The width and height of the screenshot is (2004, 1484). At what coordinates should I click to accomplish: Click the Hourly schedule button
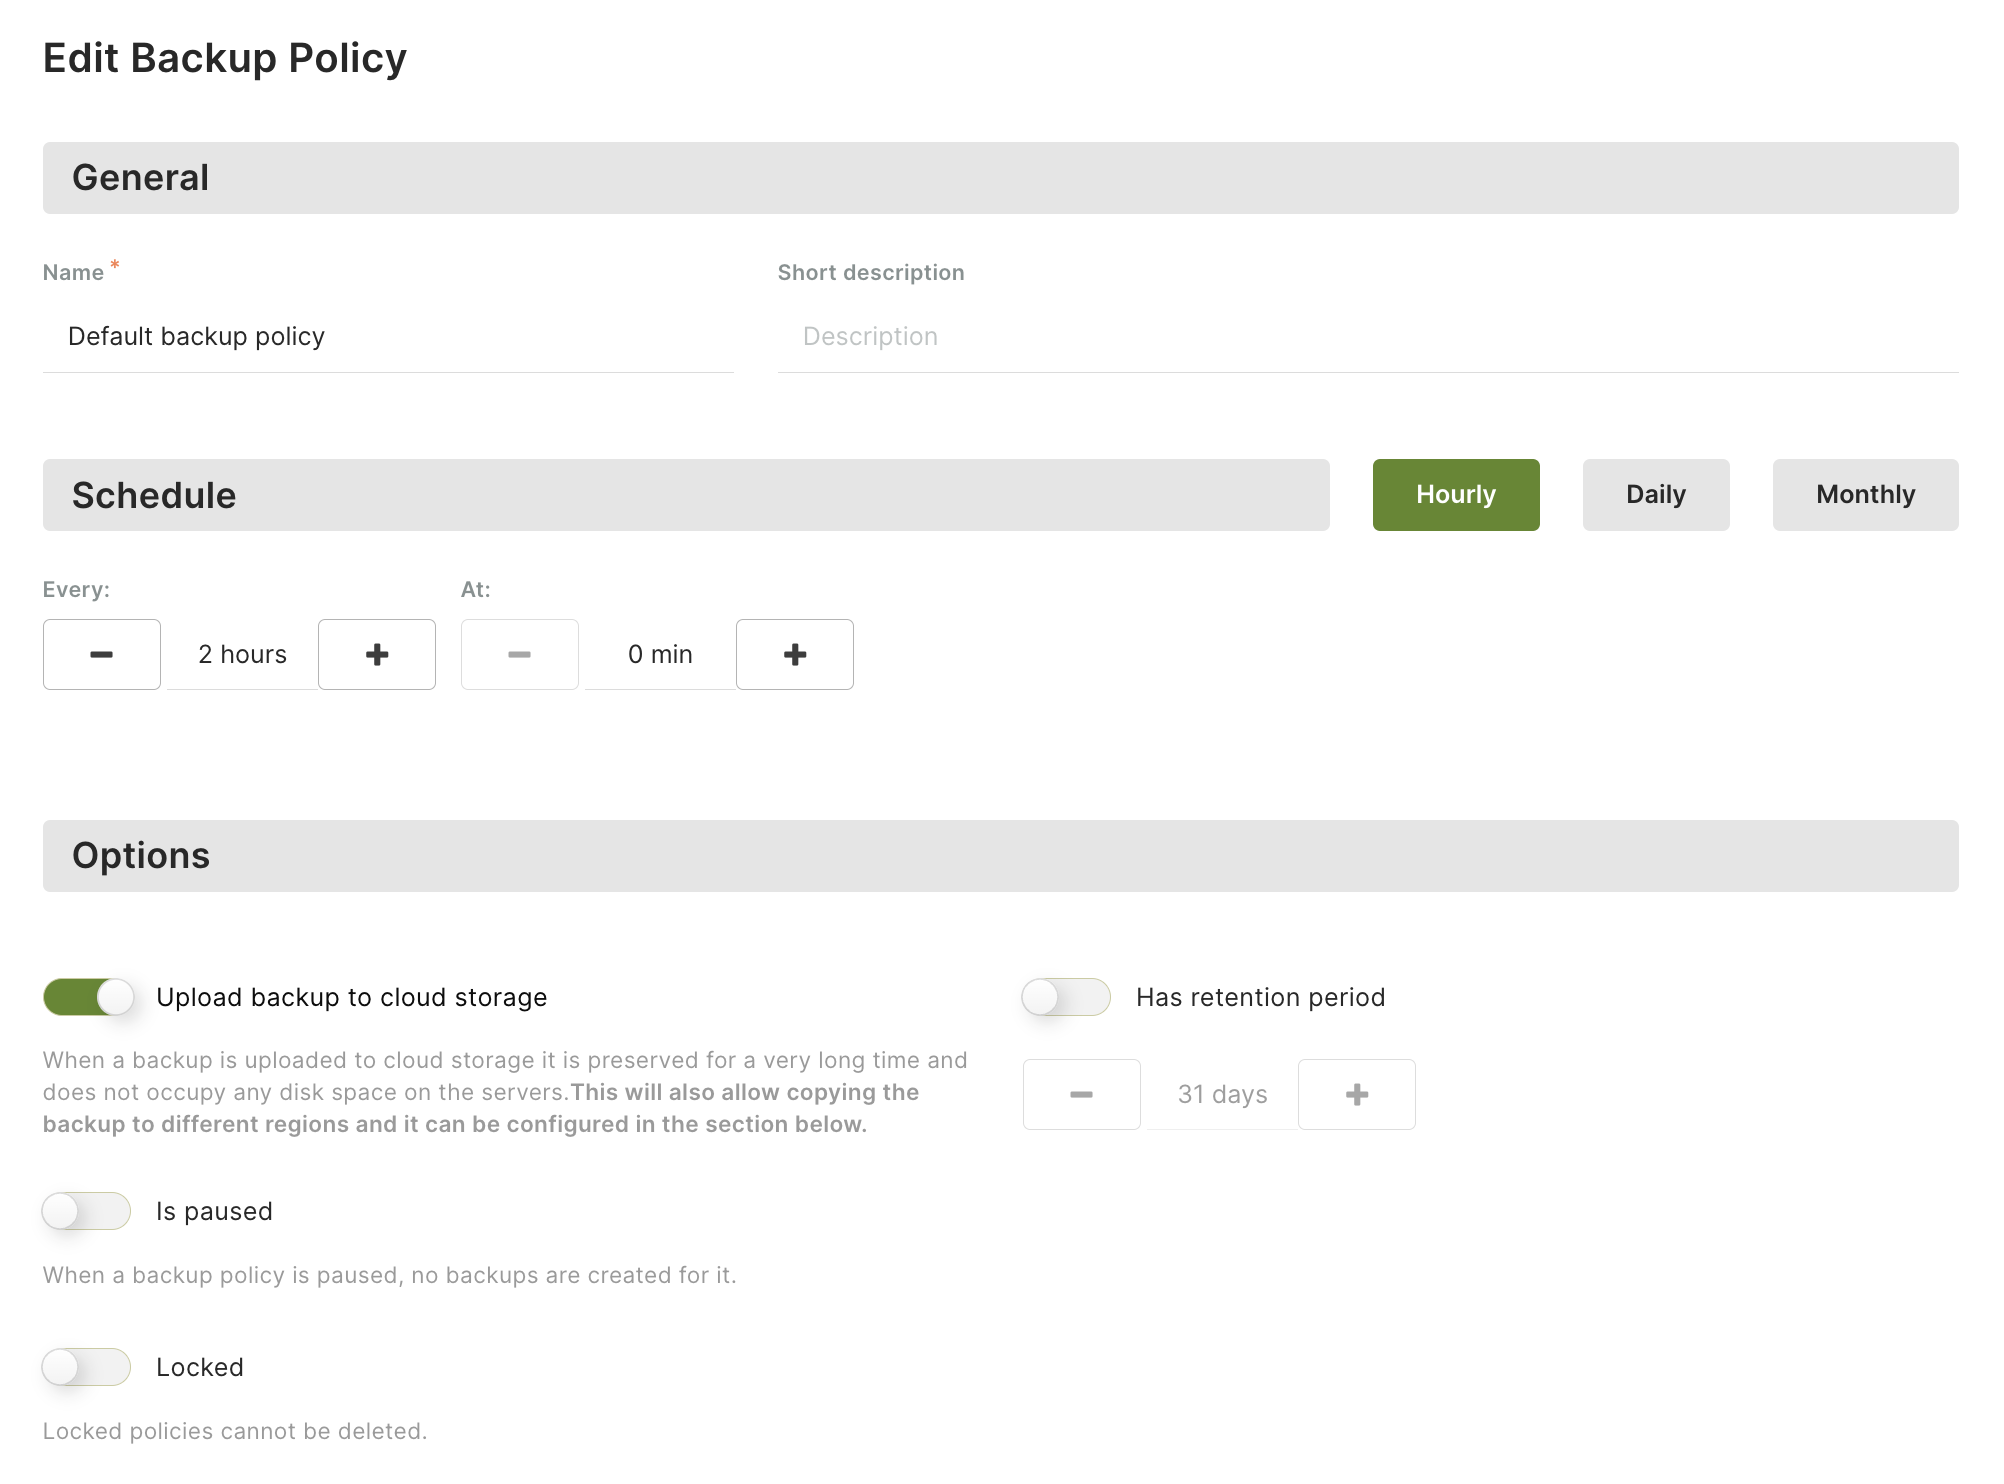click(x=1455, y=494)
